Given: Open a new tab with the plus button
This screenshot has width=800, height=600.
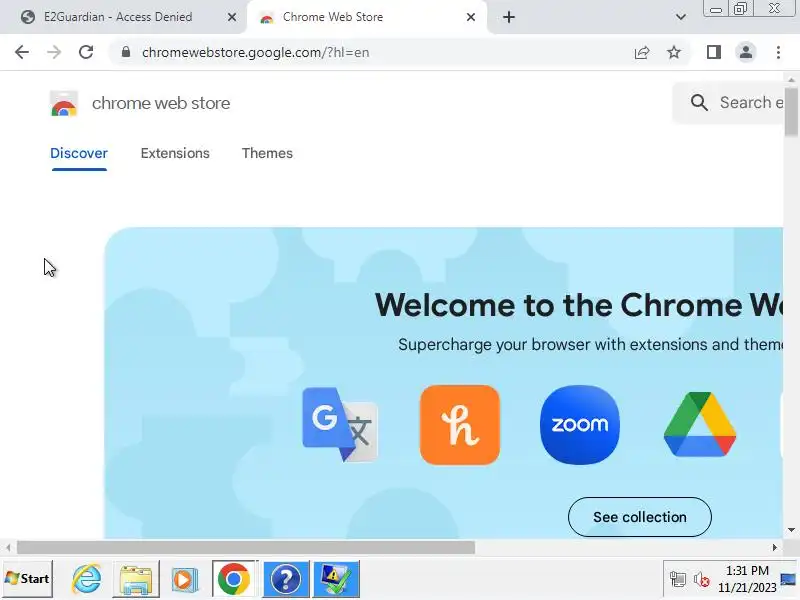Looking at the screenshot, I should pyautogui.click(x=509, y=17).
